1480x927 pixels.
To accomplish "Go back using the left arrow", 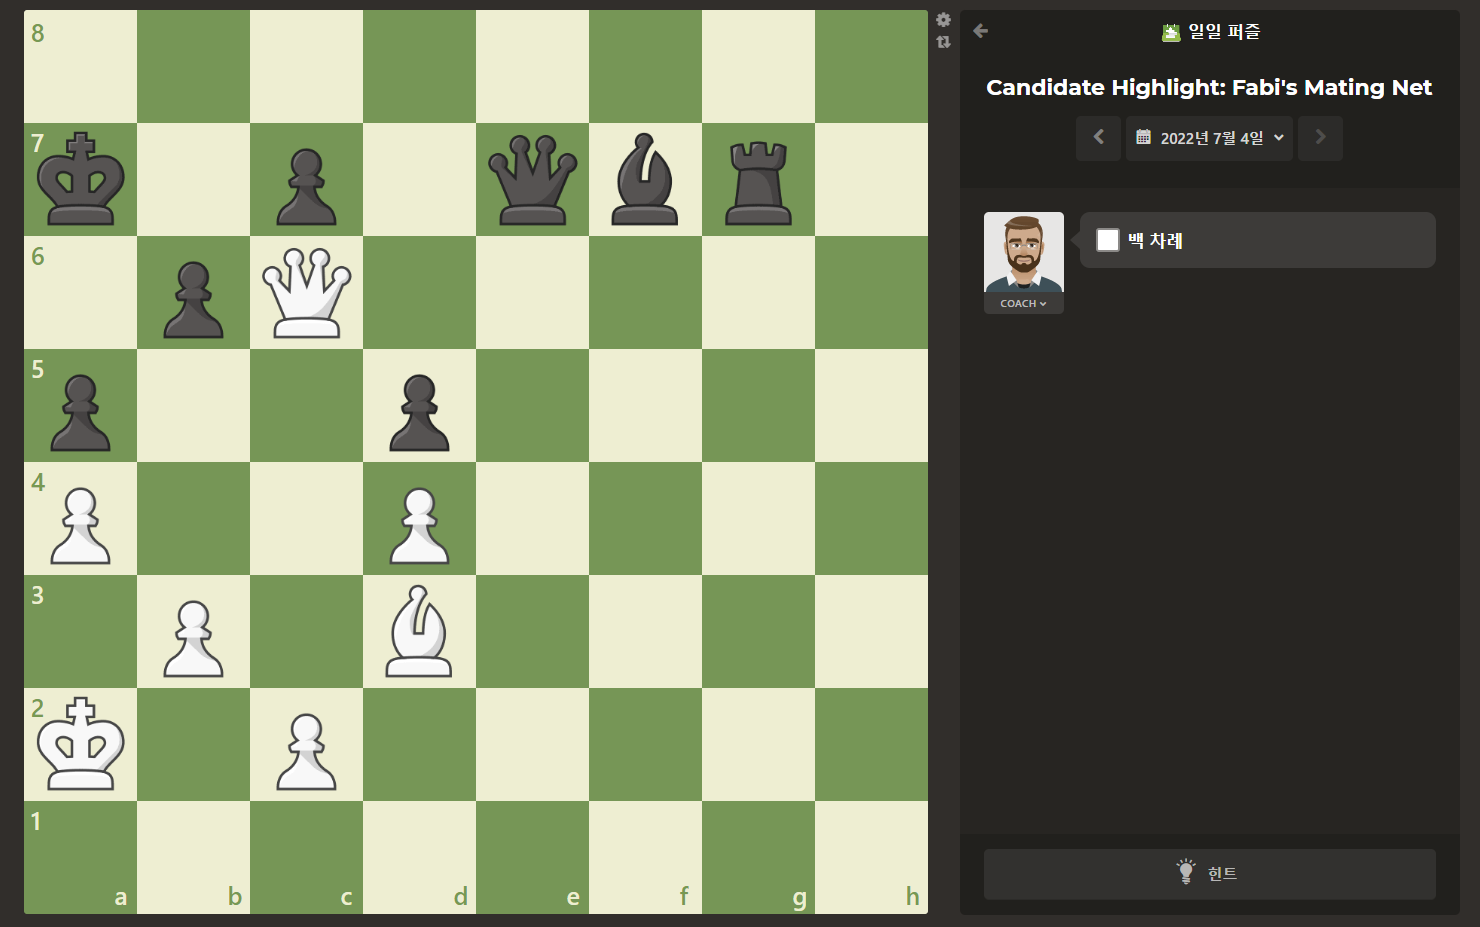I will (981, 31).
